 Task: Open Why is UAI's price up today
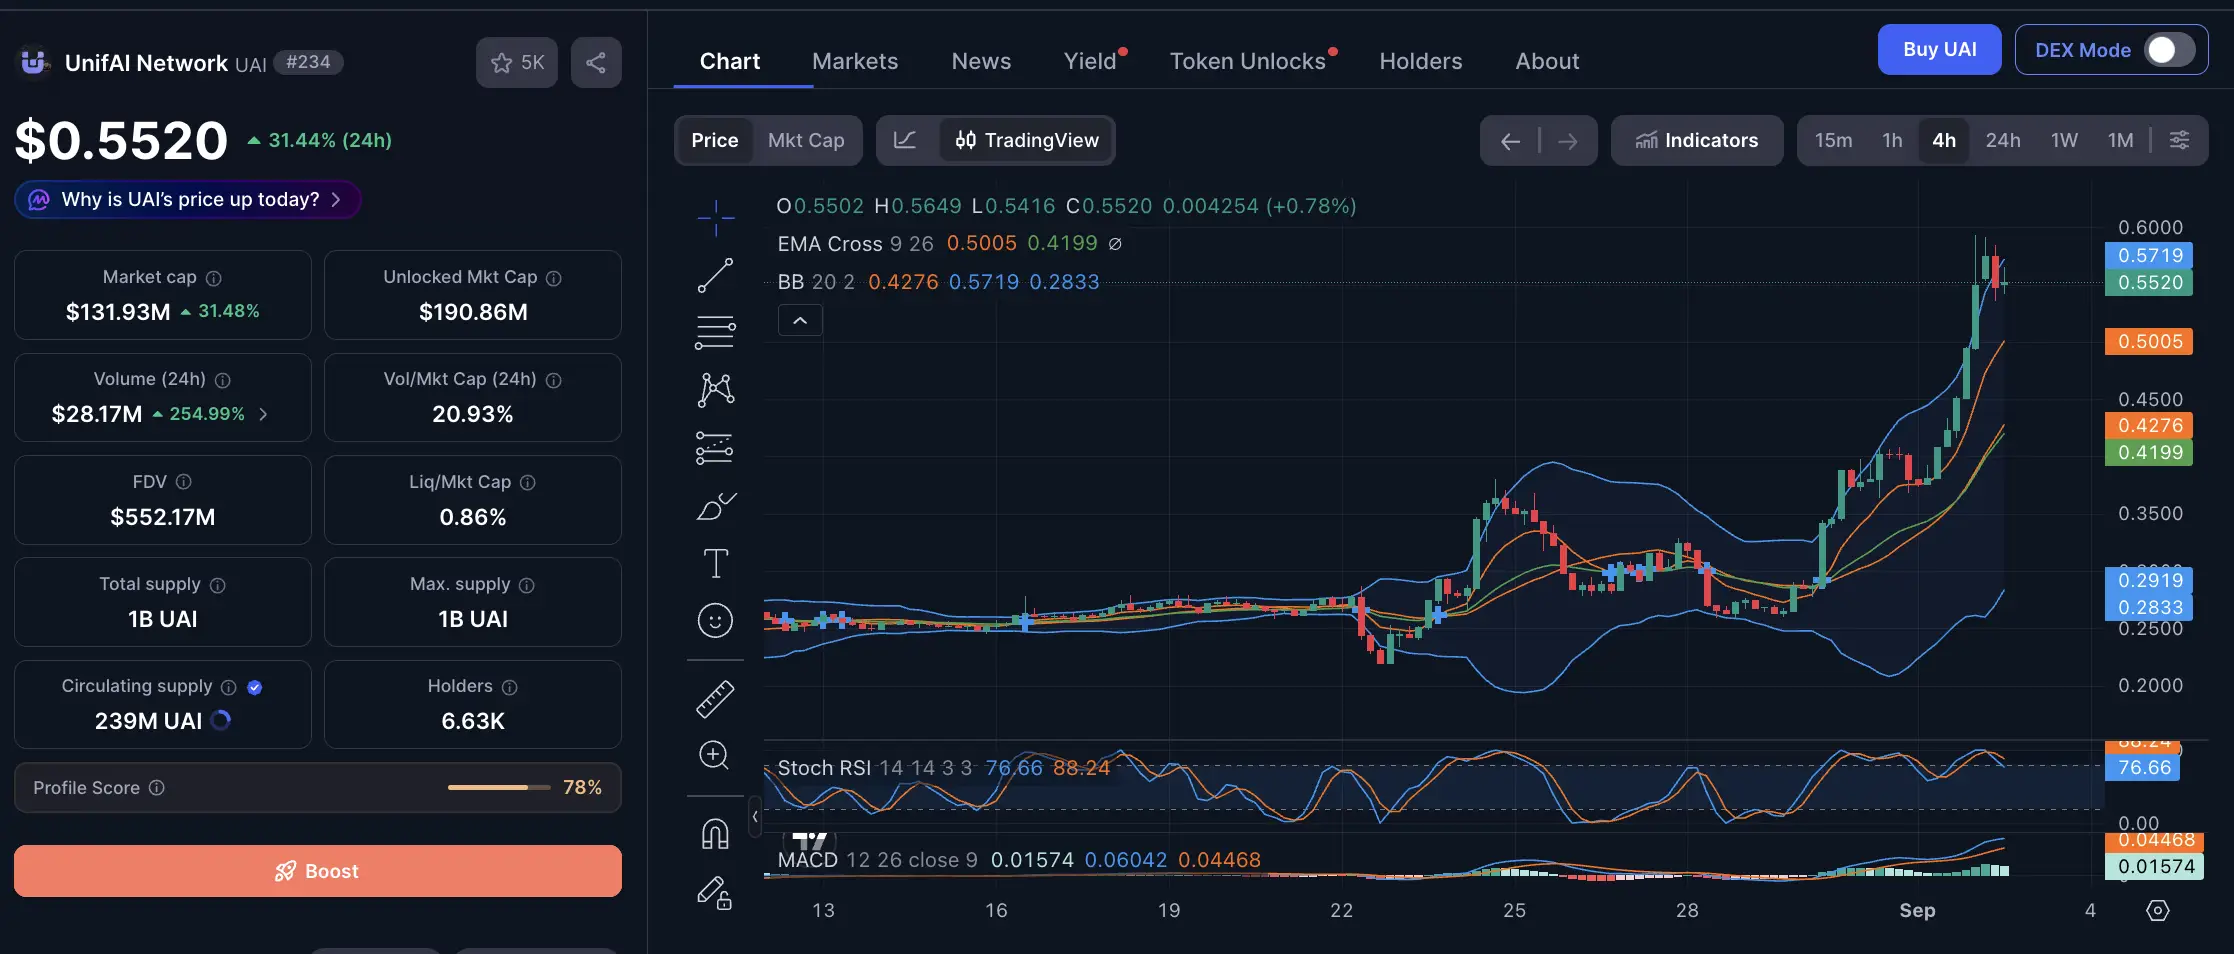(188, 200)
